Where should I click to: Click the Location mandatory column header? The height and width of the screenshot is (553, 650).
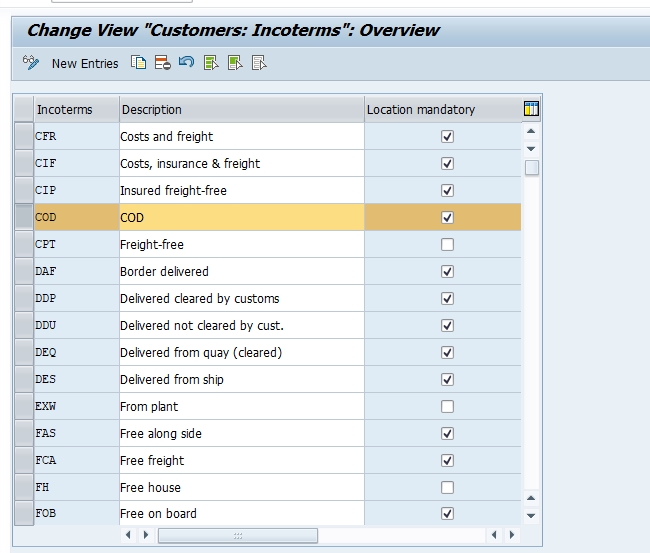pyautogui.click(x=443, y=109)
